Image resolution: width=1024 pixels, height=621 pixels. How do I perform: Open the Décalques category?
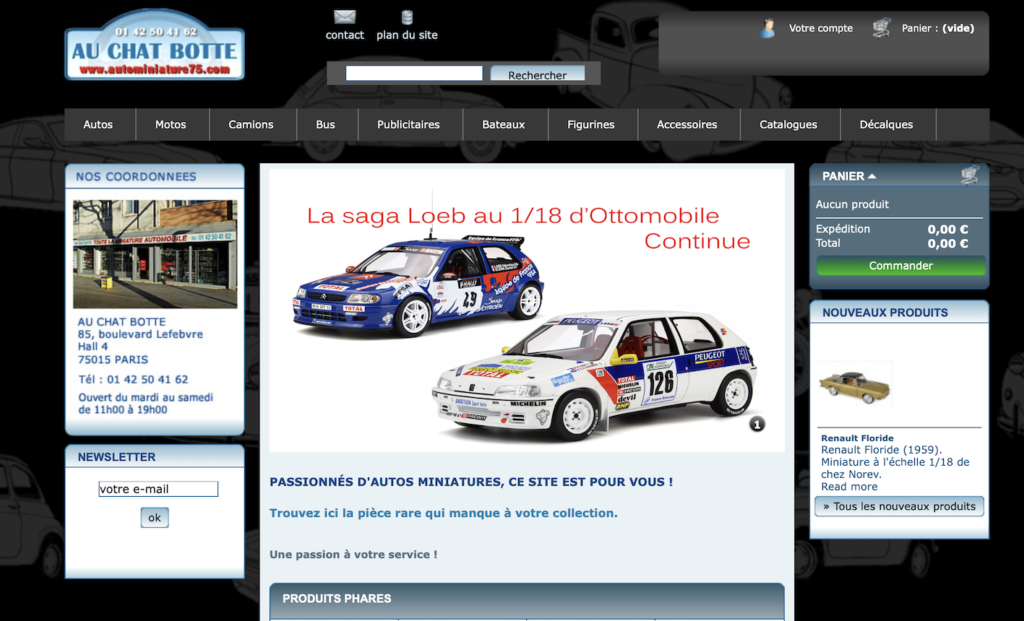(886, 125)
